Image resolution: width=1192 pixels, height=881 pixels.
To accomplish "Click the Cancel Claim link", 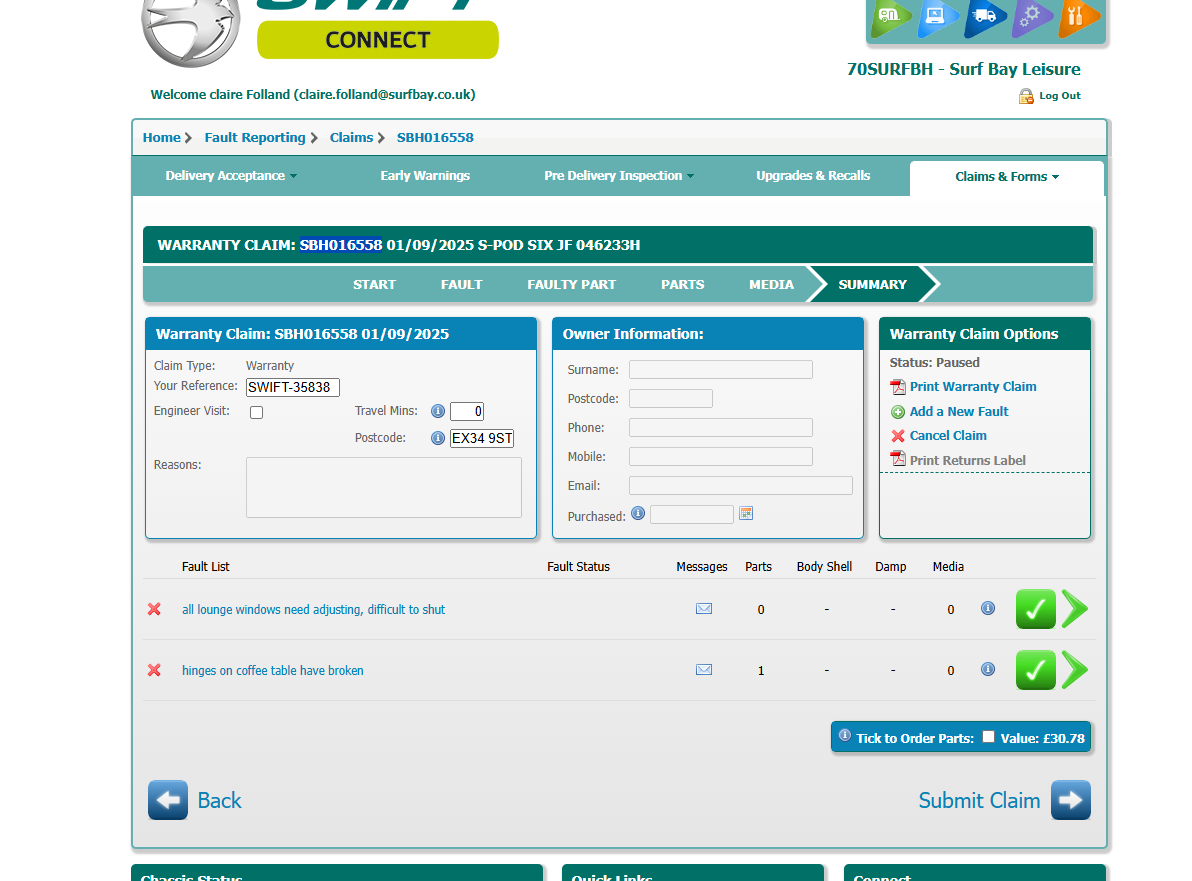I will (948, 436).
